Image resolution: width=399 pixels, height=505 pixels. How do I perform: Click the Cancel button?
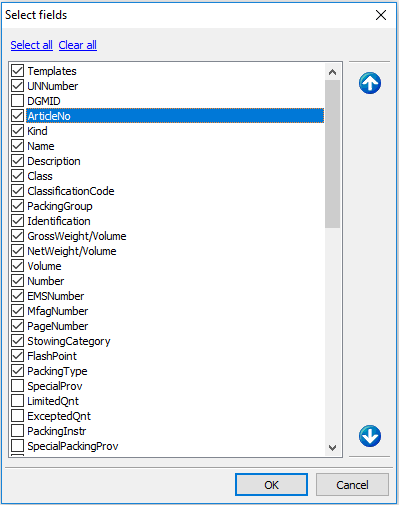pyautogui.click(x=352, y=485)
